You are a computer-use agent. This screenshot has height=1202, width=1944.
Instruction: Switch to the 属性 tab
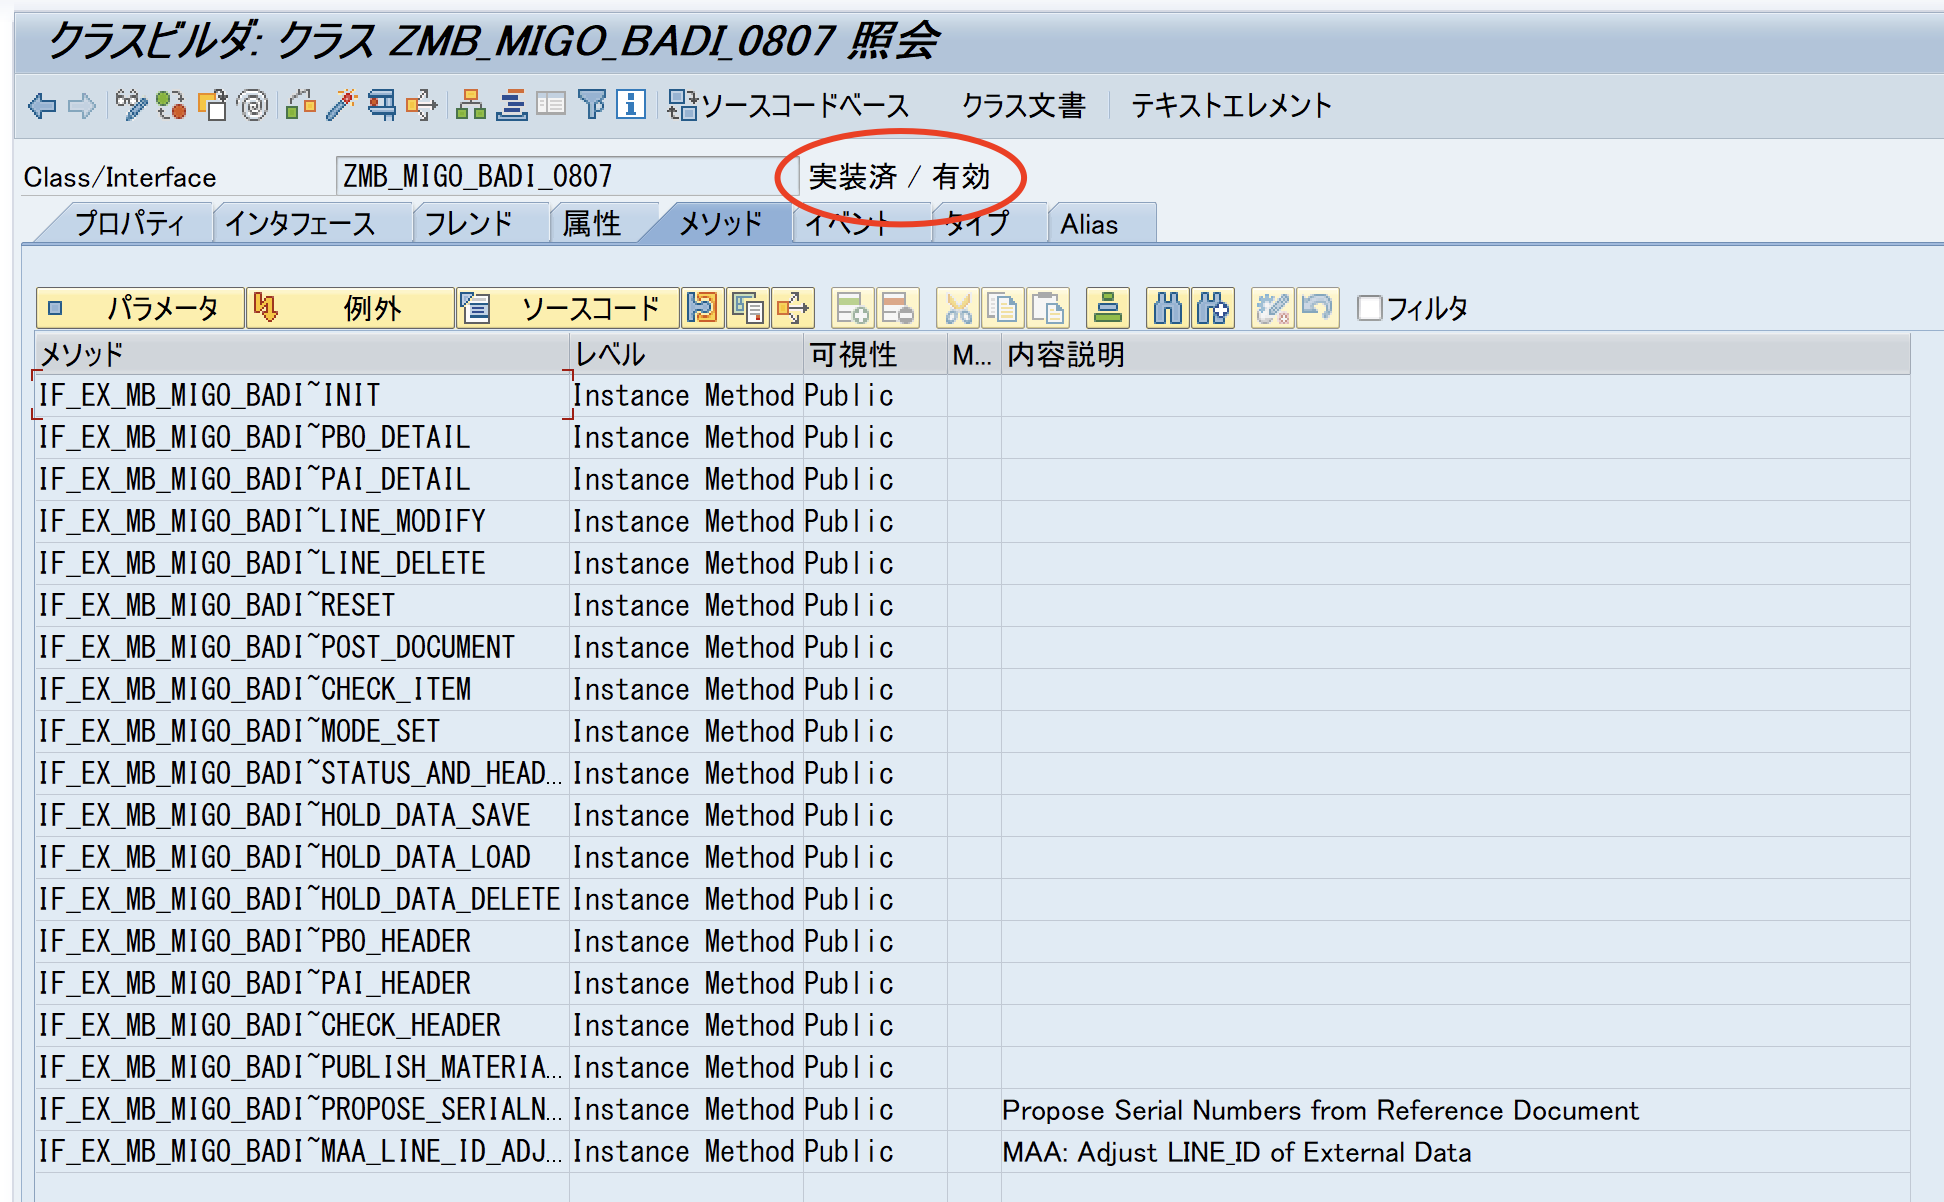click(x=592, y=224)
